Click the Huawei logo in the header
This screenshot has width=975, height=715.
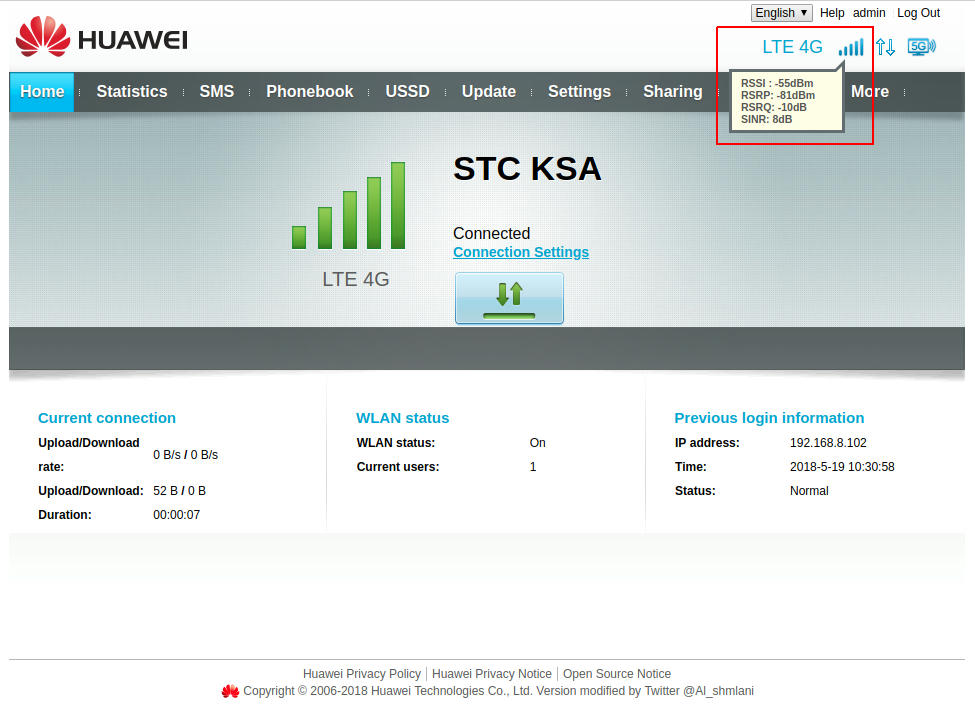click(101, 37)
